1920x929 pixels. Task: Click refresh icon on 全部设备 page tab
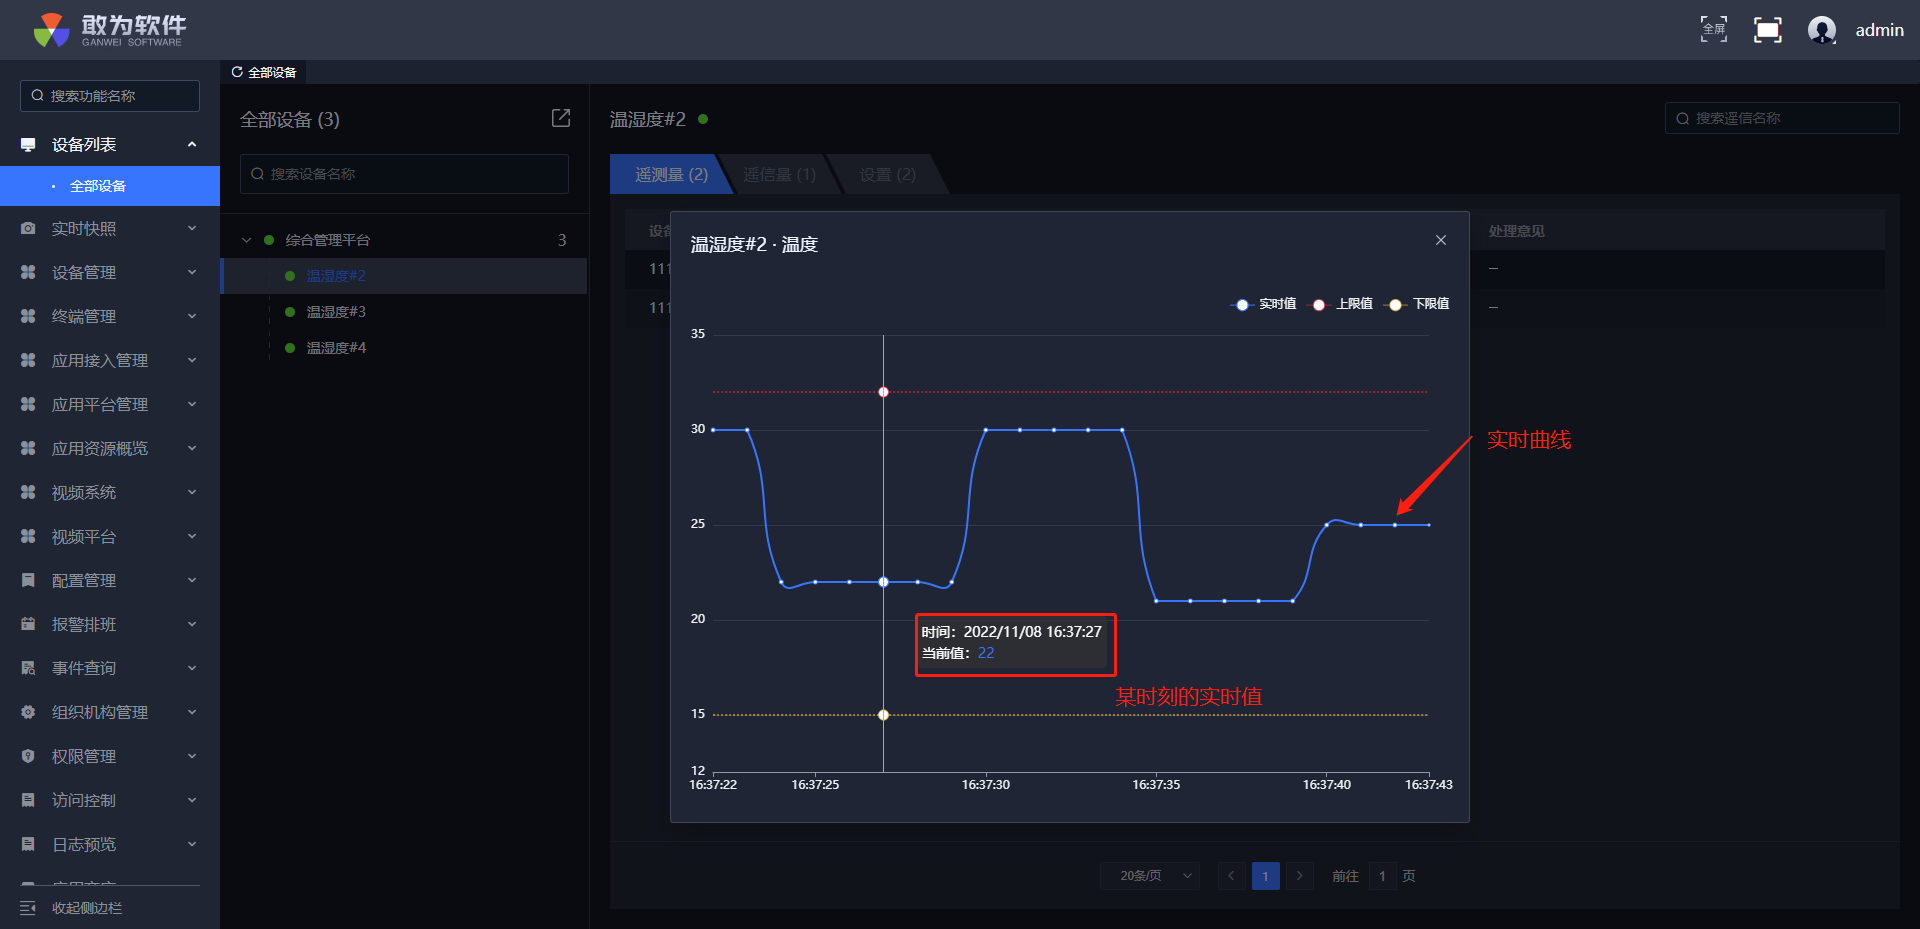tap(237, 72)
